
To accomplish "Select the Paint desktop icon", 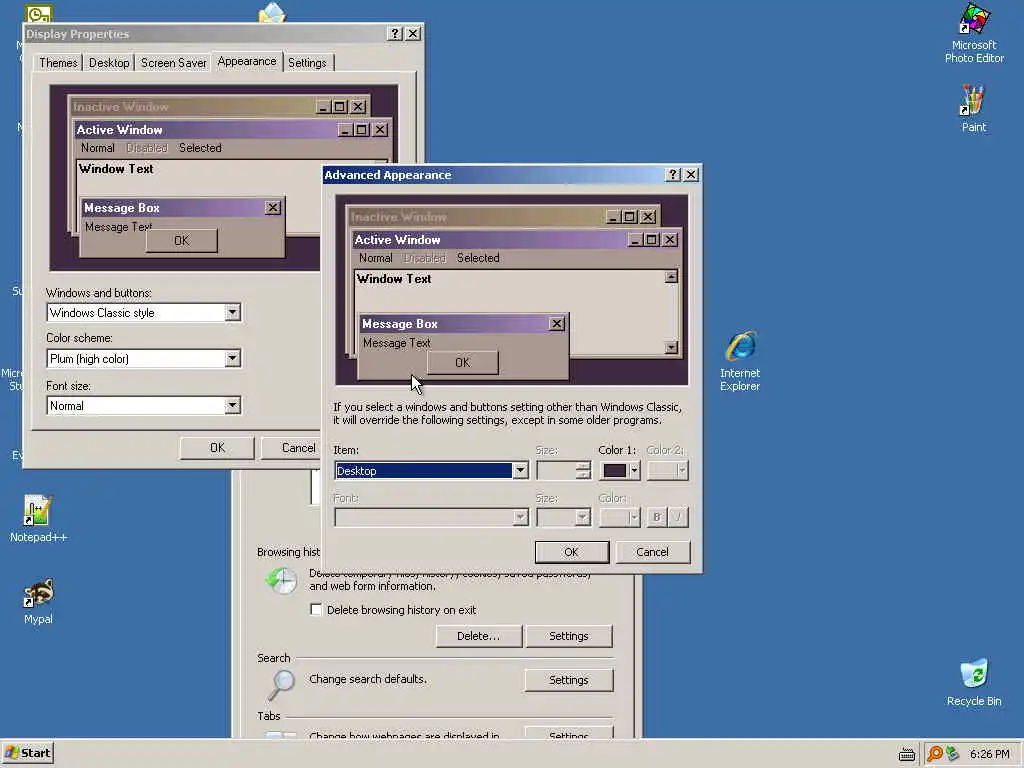I will 973,108.
